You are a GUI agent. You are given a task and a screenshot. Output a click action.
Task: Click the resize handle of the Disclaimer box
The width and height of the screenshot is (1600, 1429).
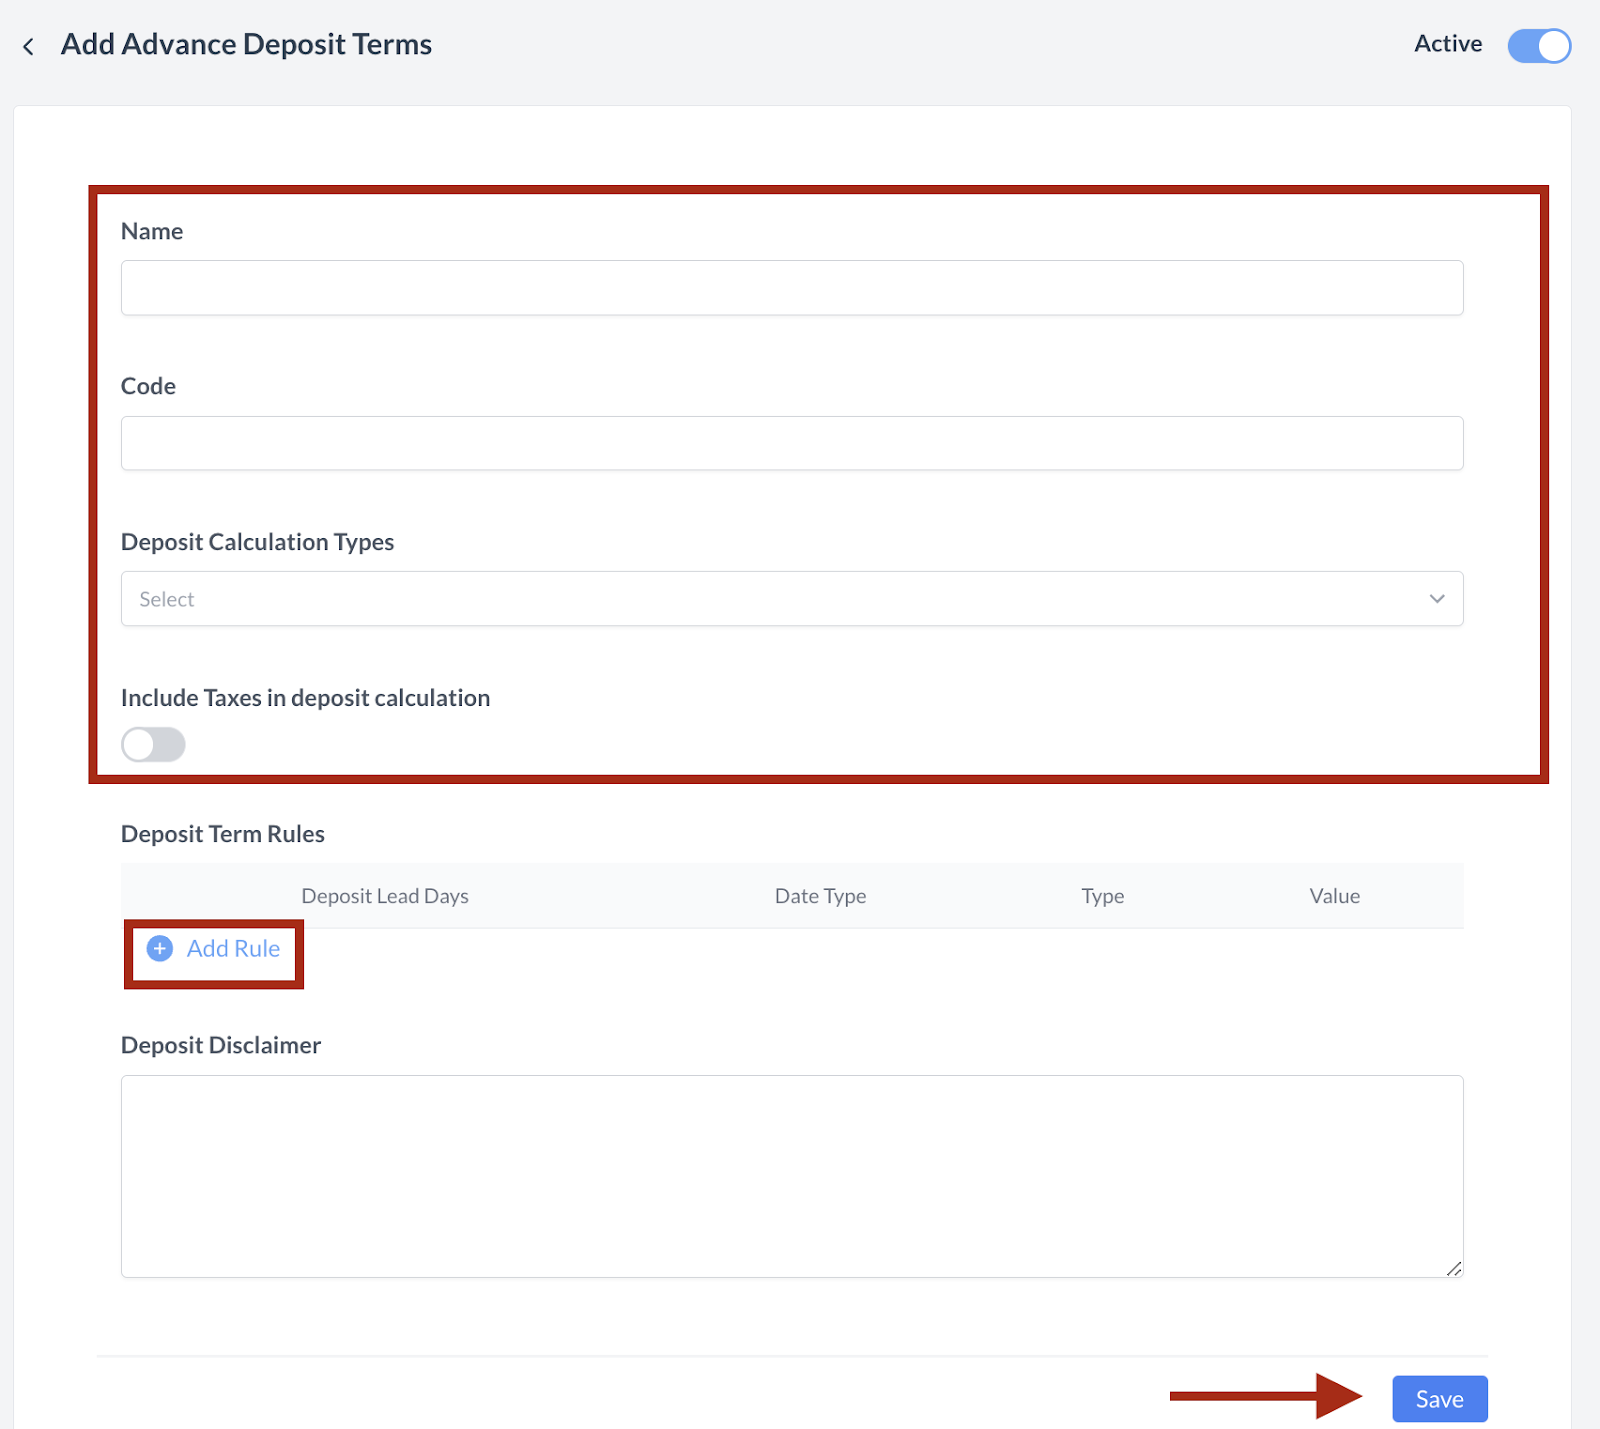[x=1453, y=1268]
